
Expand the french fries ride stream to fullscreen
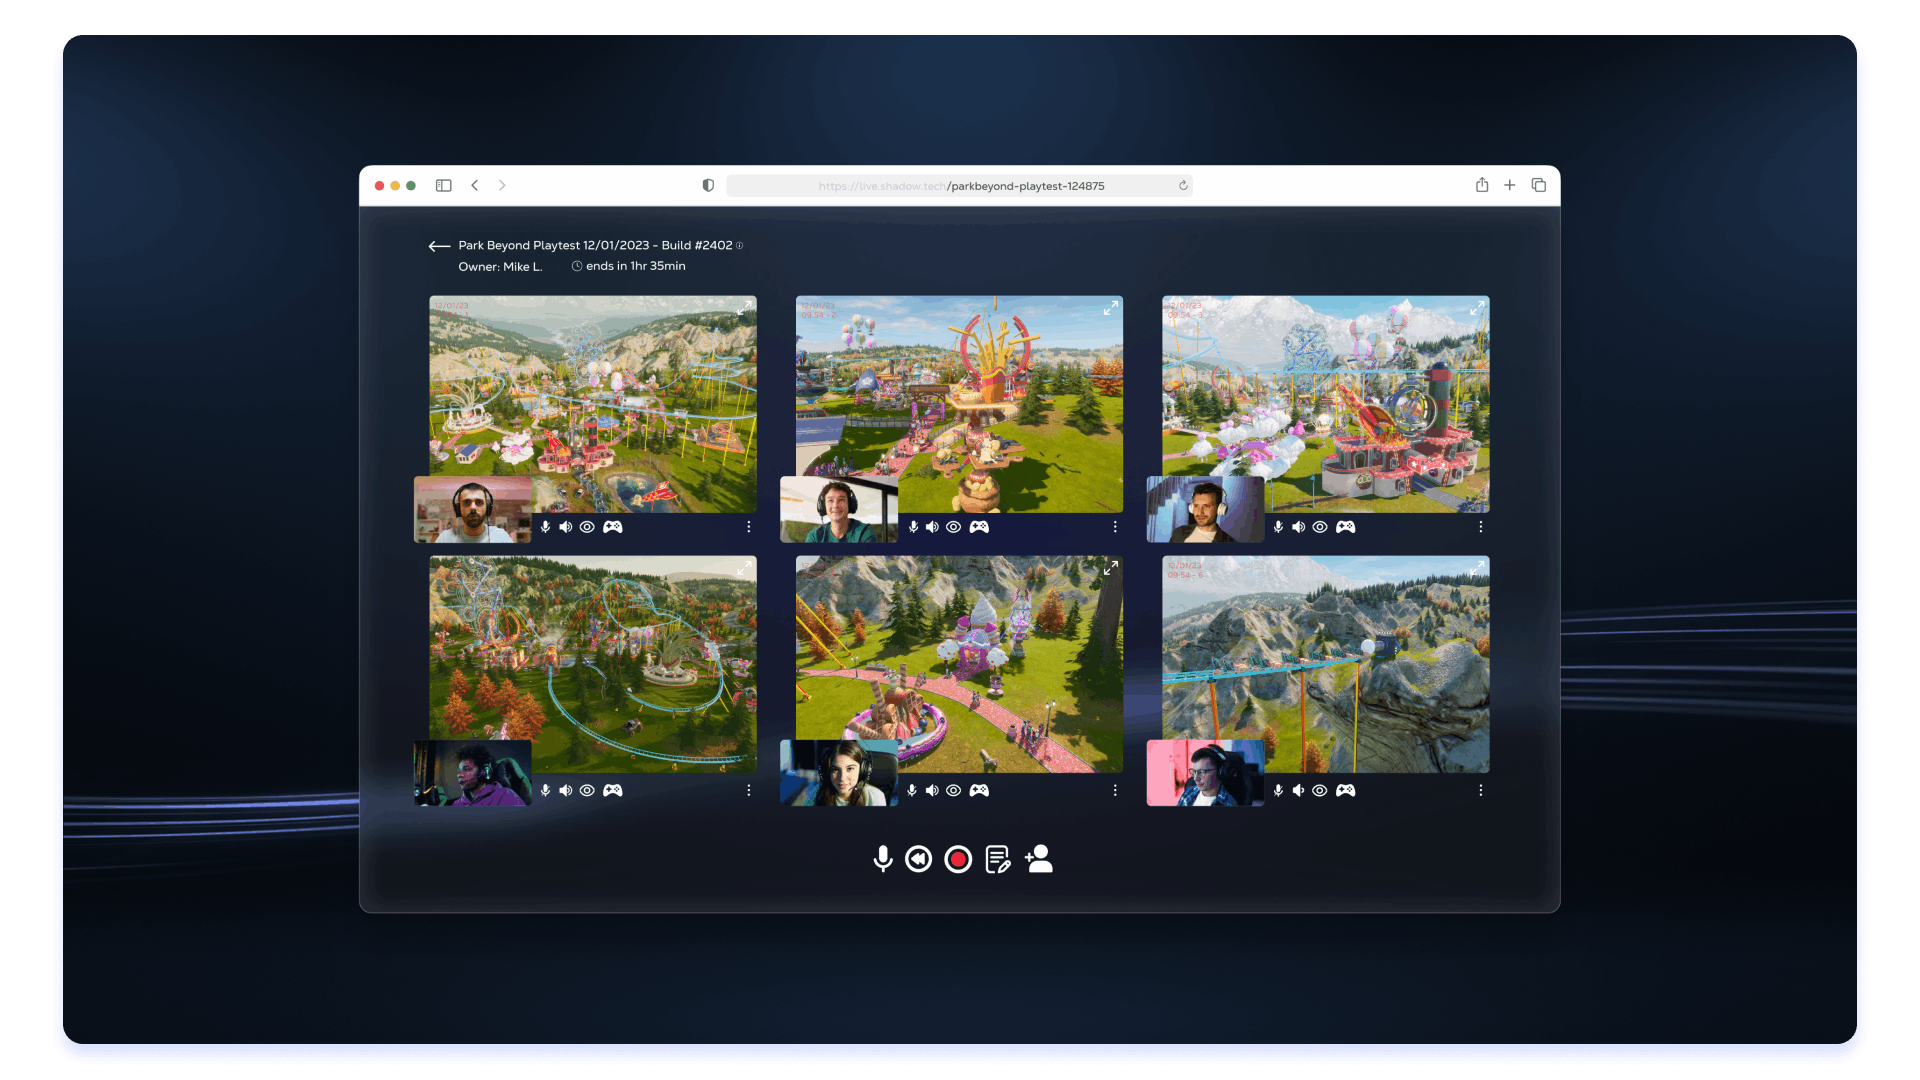1110,309
